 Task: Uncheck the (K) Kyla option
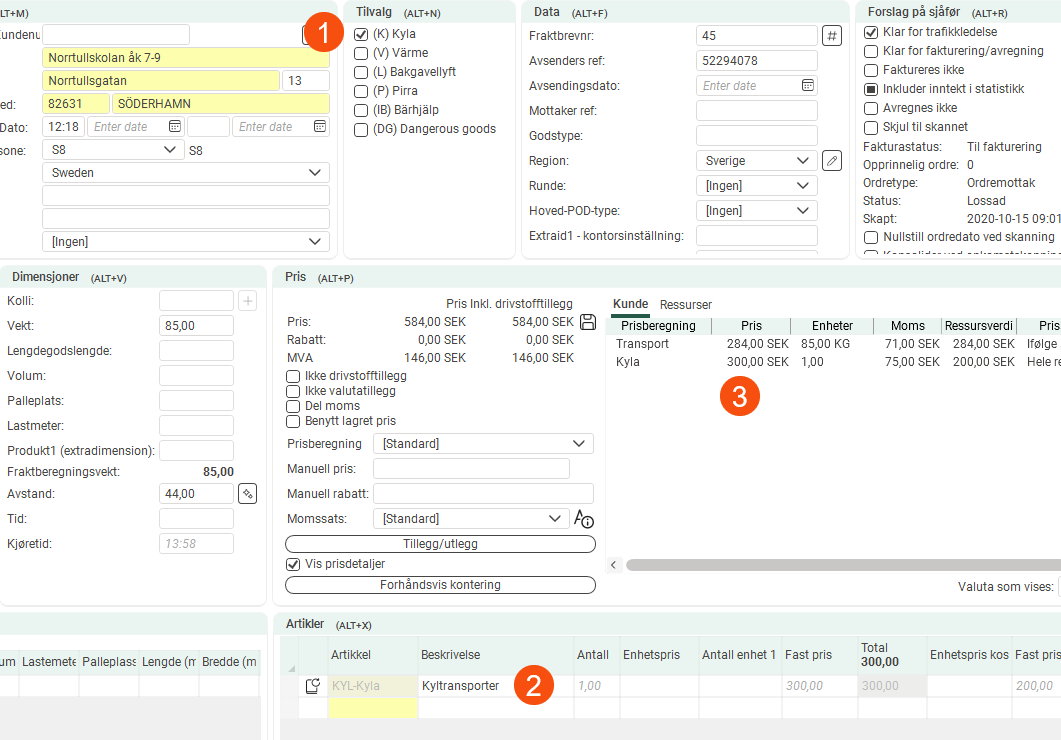point(361,34)
